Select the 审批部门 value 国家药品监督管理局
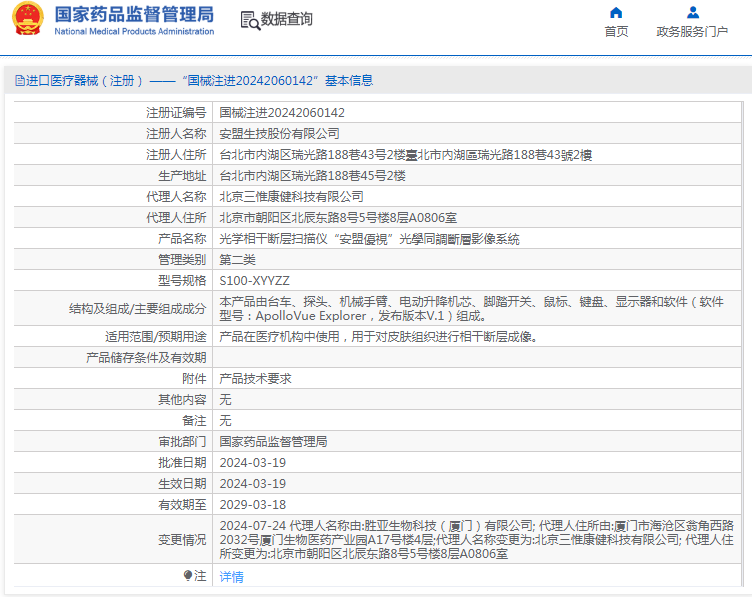 coord(273,441)
